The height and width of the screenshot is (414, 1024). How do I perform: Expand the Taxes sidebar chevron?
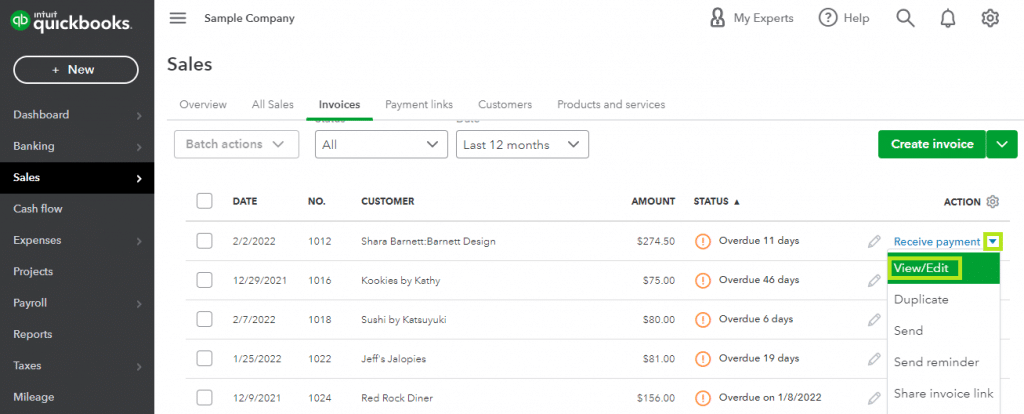coord(139,367)
